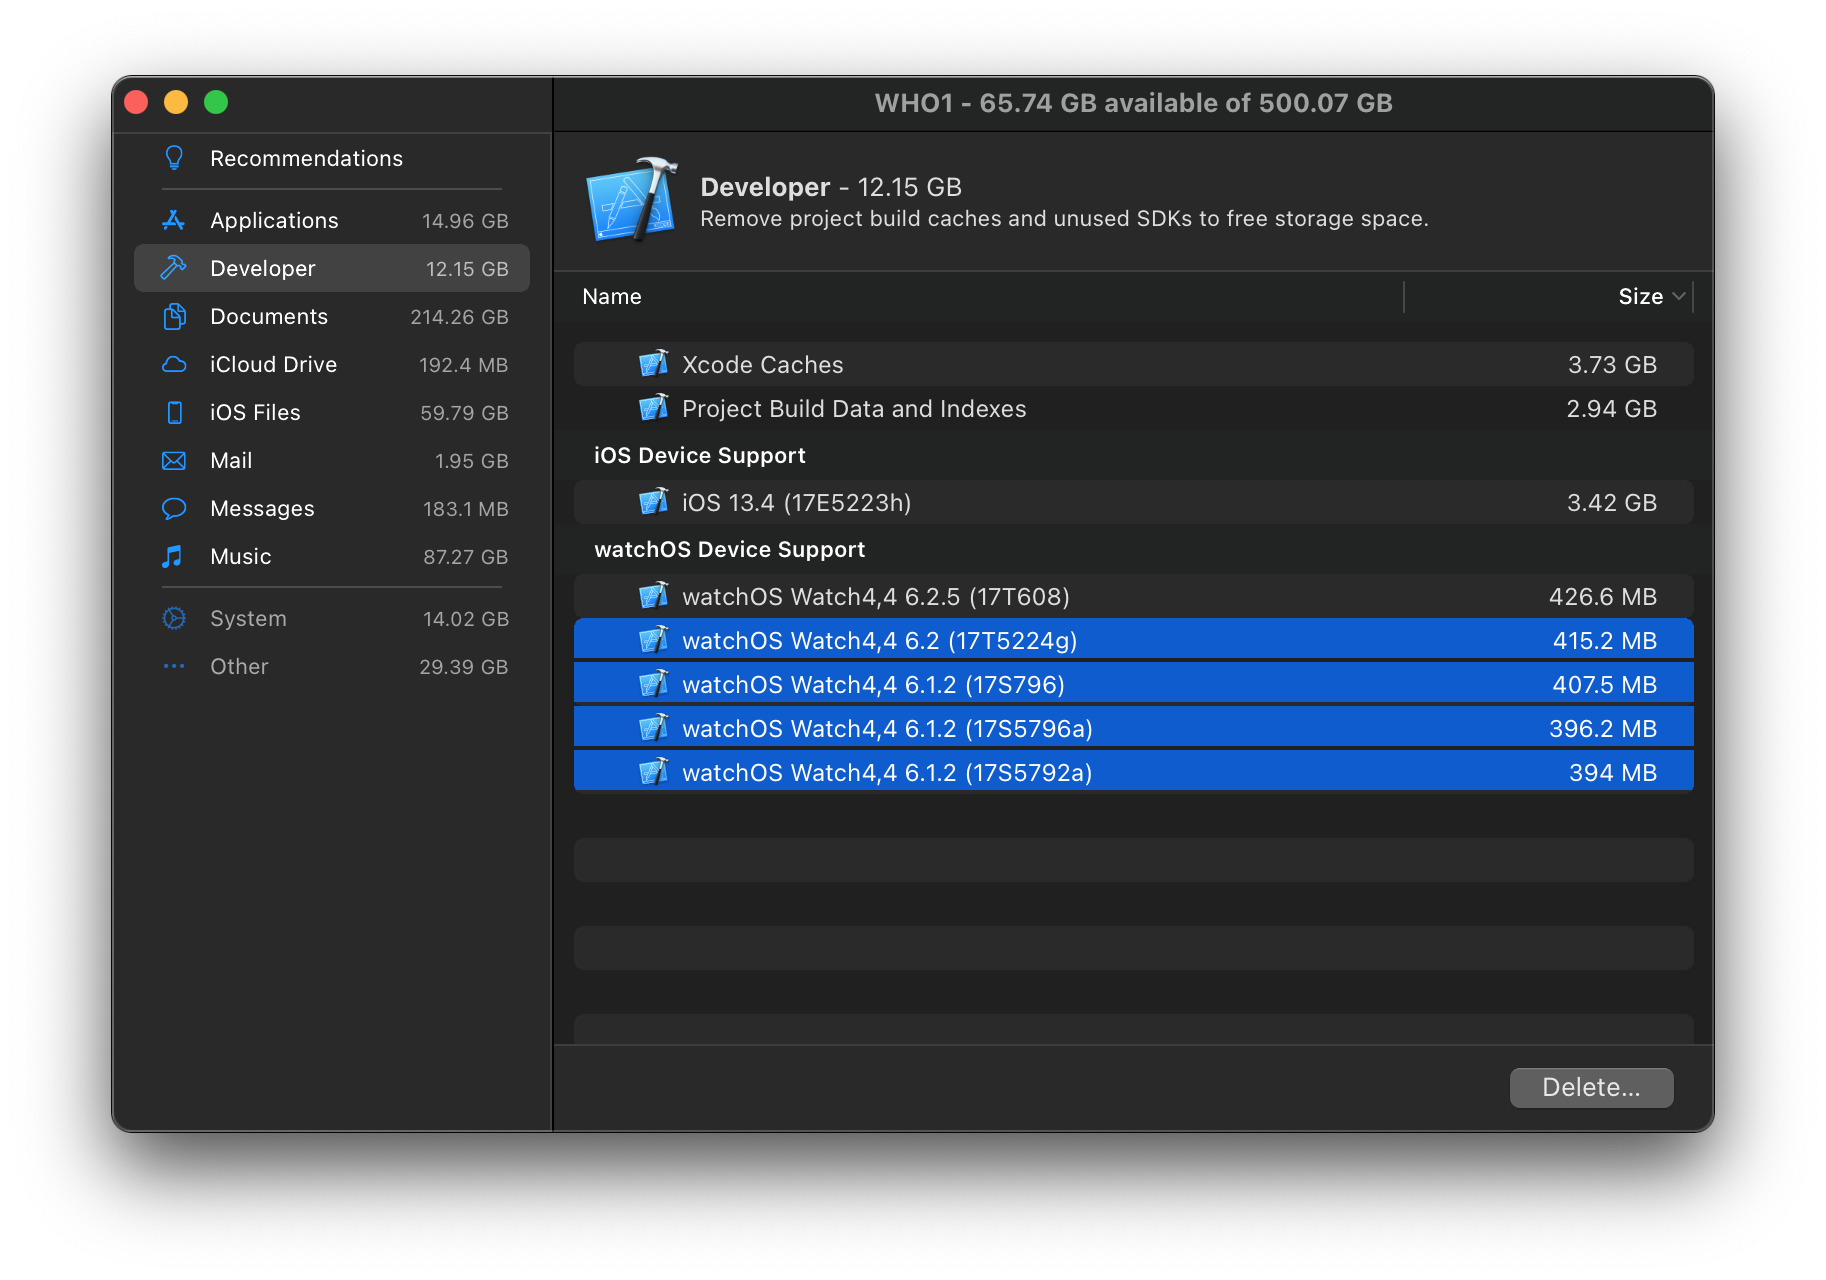Click the Messages bubble icon
Screen dimensions: 1826x1280
pos(174,508)
